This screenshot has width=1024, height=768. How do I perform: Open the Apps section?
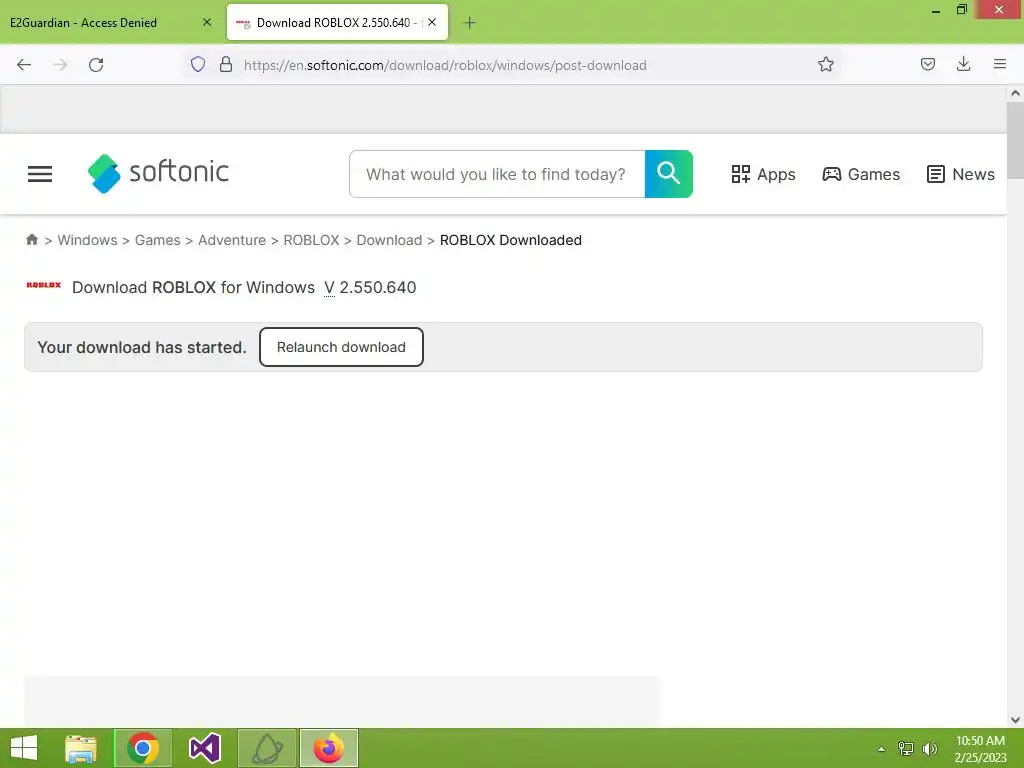[x=763, y=174]
